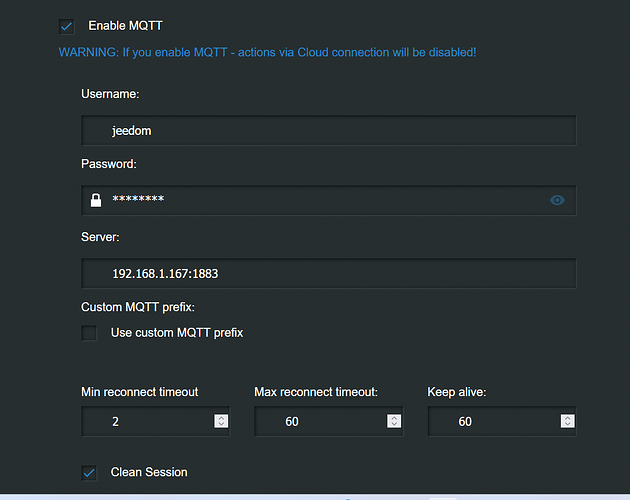
Task: Click the Server label above address field
Action: (x=102, y=236)
